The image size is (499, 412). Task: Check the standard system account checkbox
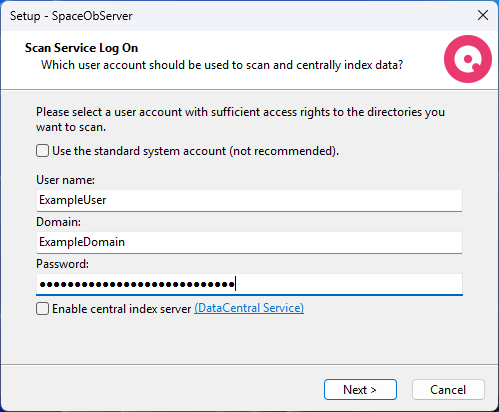click(x=43, y=151)
